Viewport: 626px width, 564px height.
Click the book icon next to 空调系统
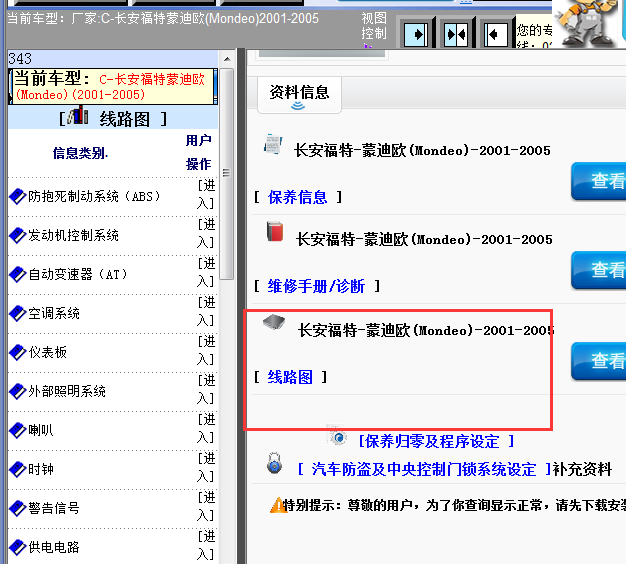(18, 313)
